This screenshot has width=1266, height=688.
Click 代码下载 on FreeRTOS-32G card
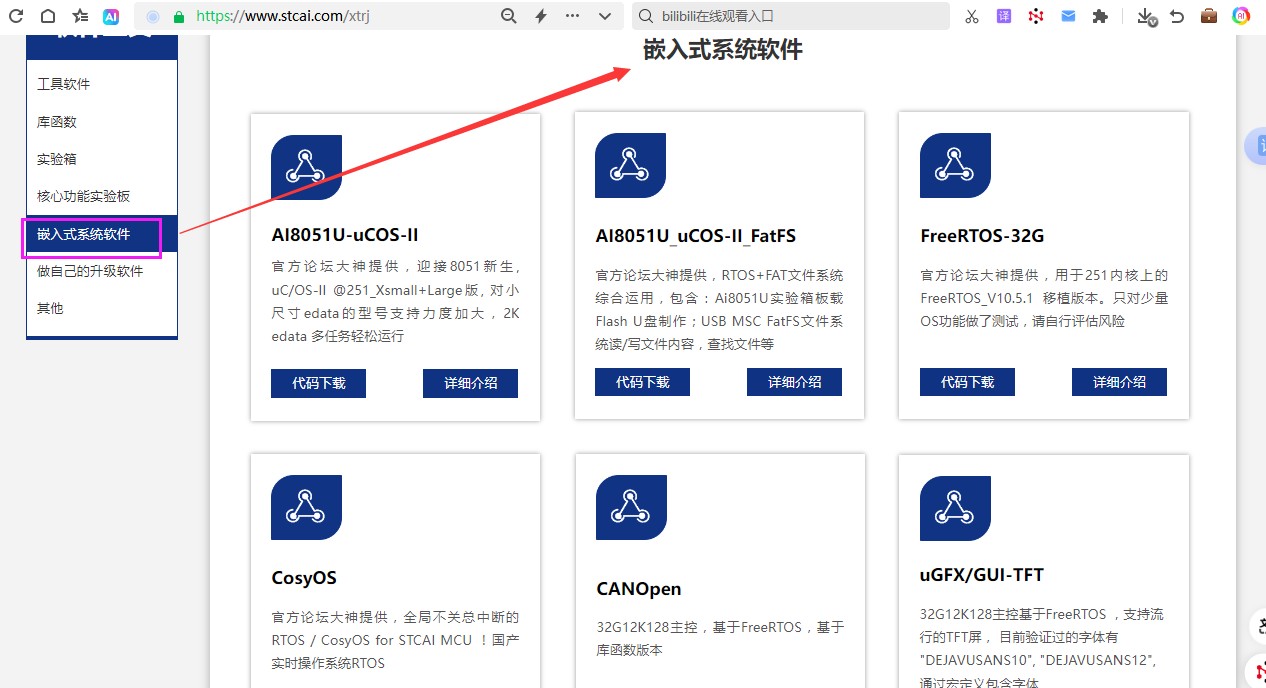[x=967, y=382]
